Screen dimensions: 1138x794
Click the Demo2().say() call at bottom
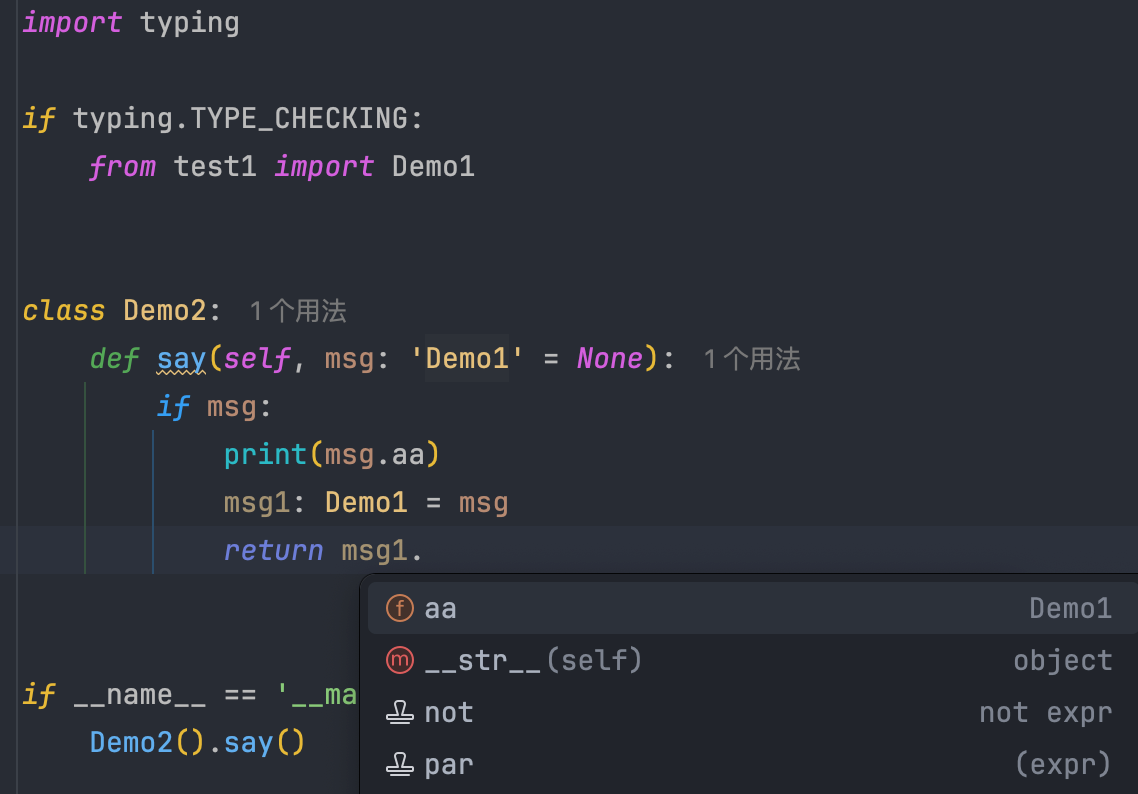coord(196,742)
